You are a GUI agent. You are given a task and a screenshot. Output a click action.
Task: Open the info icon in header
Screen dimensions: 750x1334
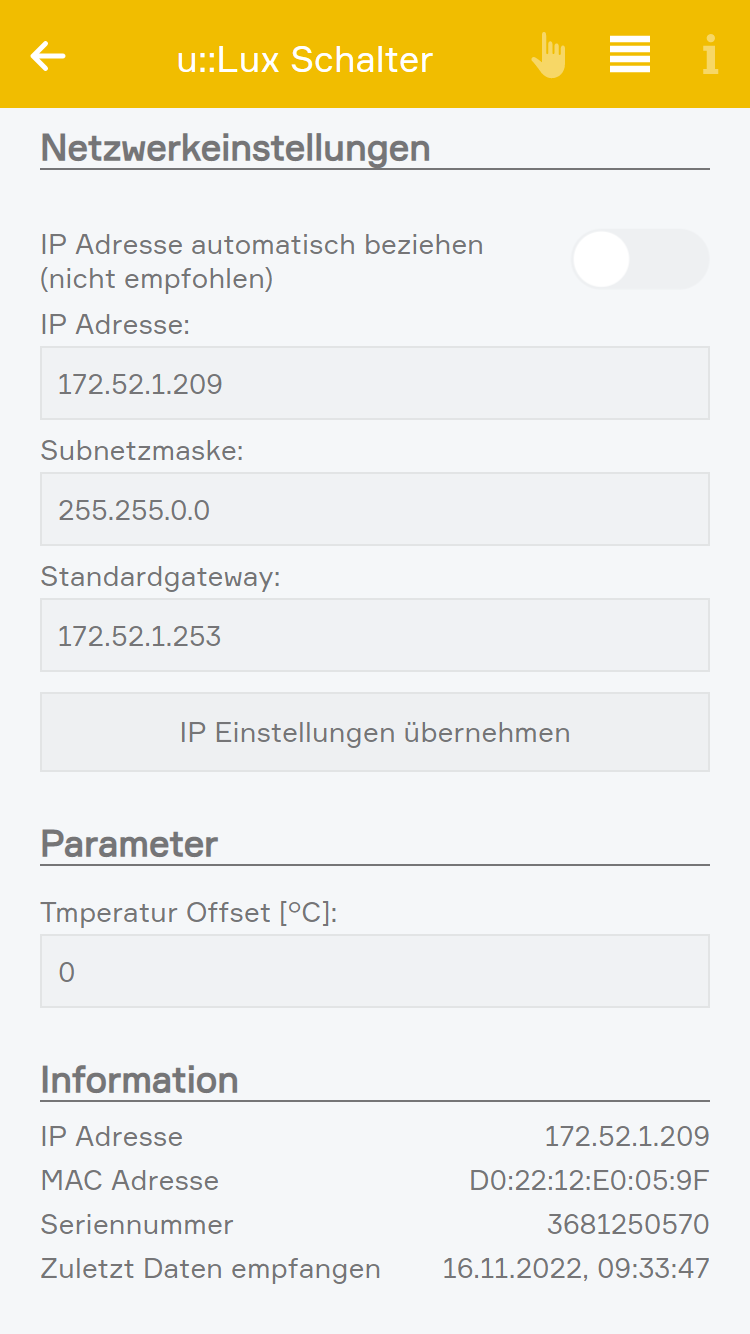pos(710,55)
